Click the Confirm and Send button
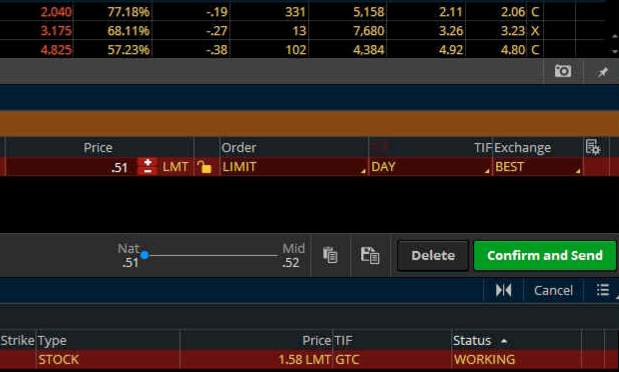 pyautogui.click(x=545, y=256)
